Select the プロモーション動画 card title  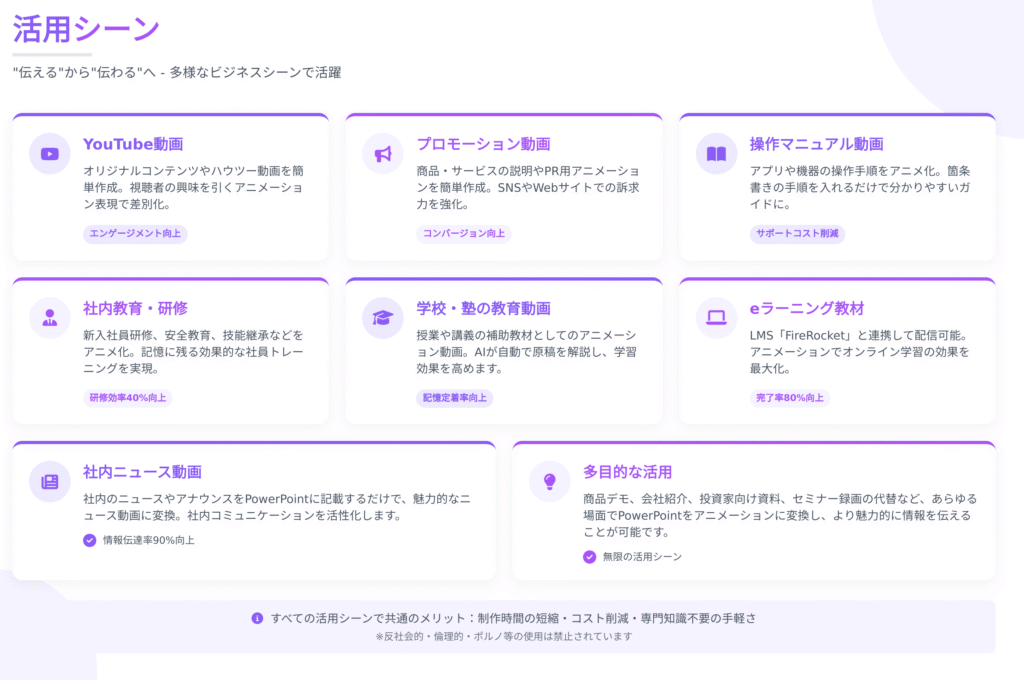tap(484, 144)
